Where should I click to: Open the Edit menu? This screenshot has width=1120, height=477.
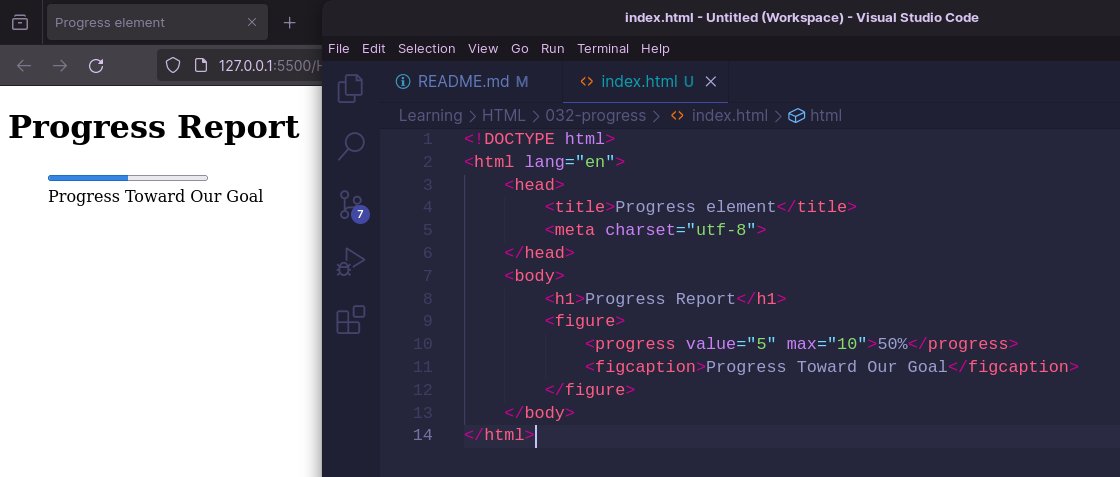(374, 49)
